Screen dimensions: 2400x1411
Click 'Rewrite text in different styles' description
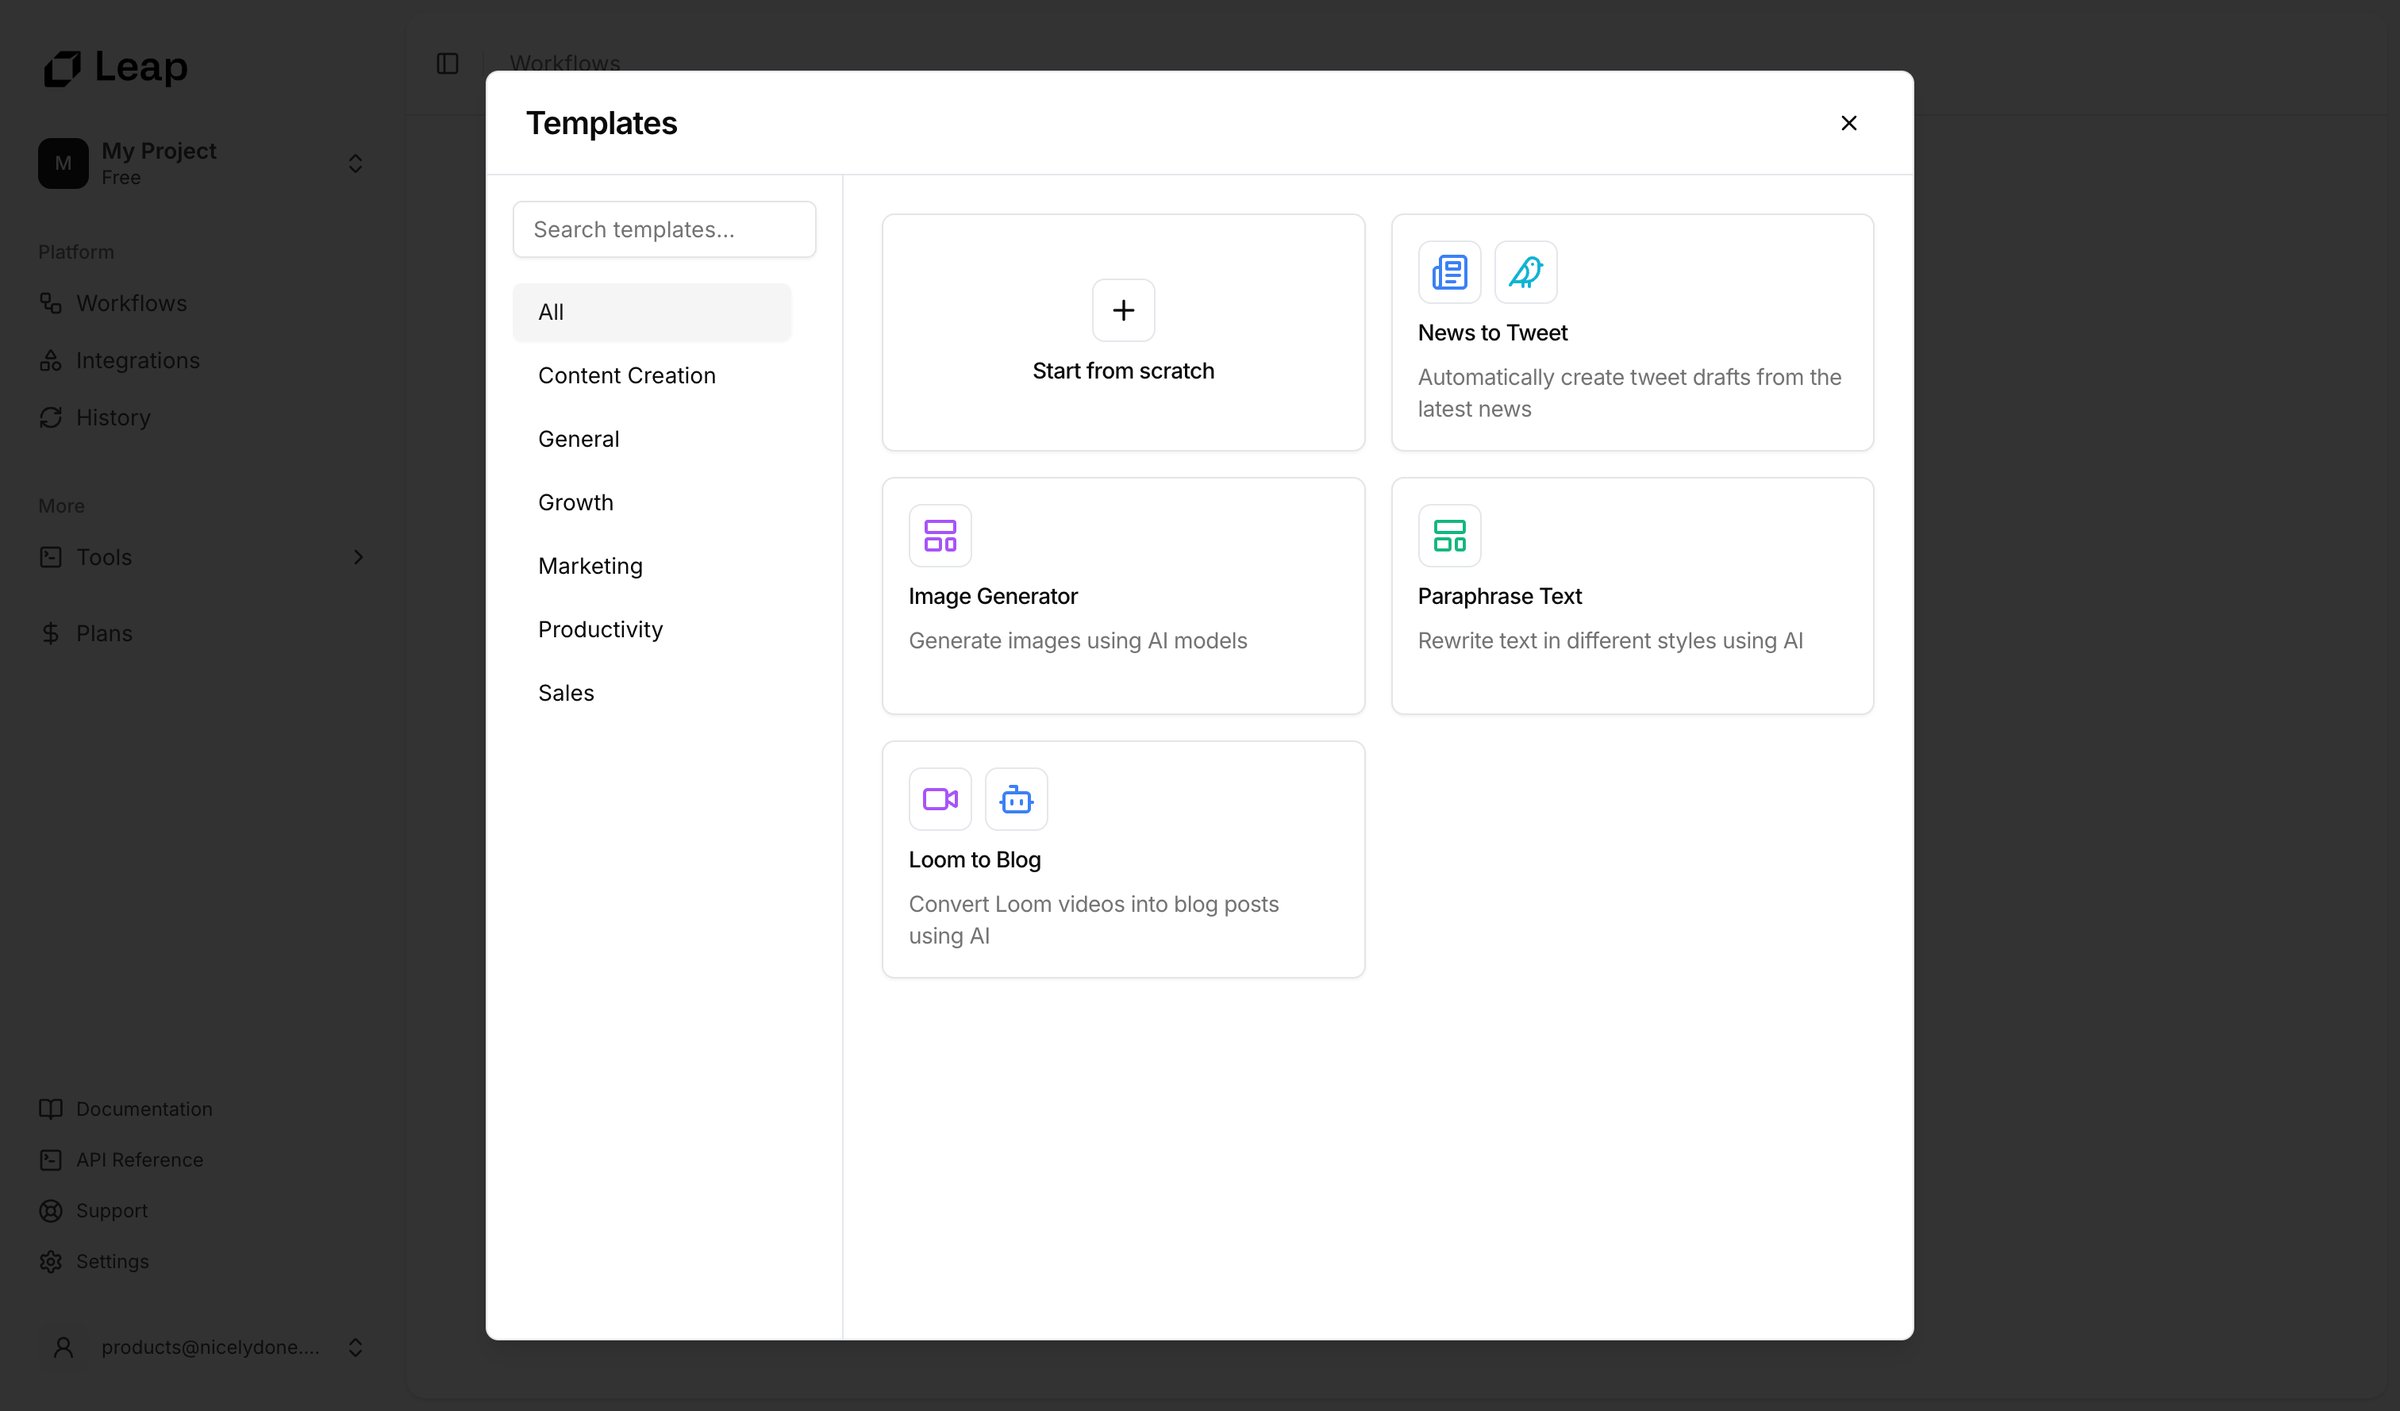click(x=1610, y=641)
